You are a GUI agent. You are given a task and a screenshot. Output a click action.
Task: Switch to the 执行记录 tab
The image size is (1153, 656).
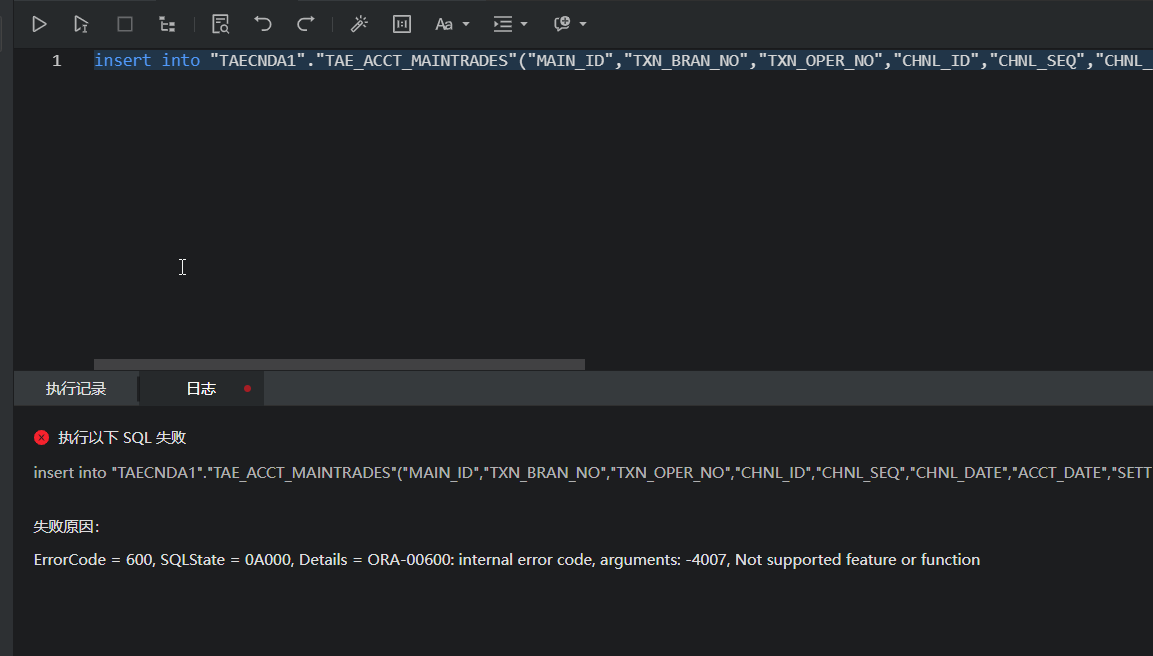[76, 389]
